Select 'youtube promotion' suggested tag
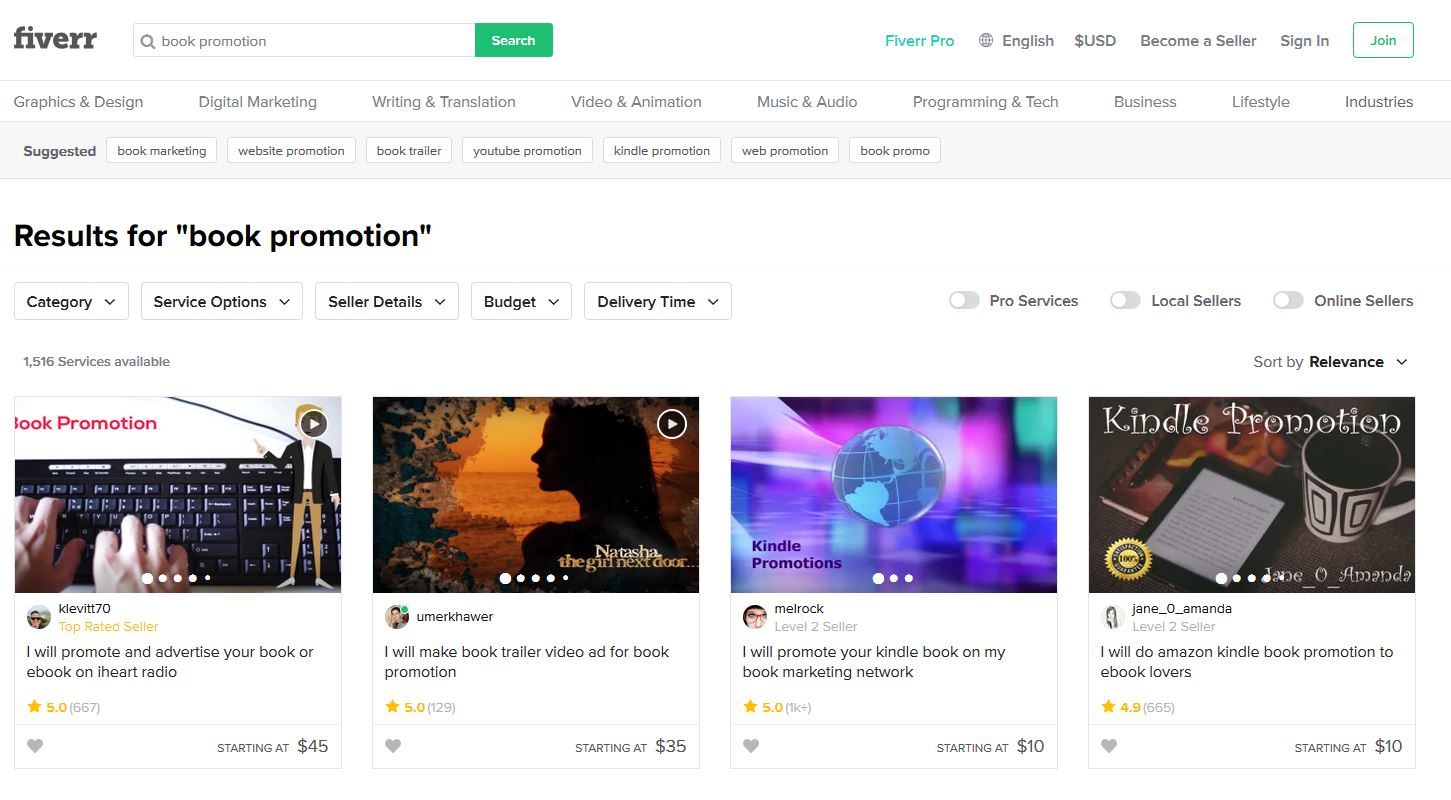The image size is (1451, 800). point(527,151)
